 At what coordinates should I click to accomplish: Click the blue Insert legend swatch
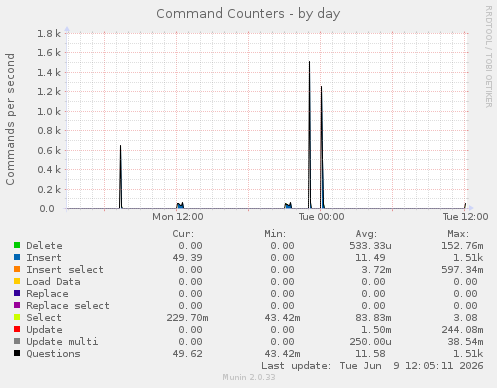17,257
